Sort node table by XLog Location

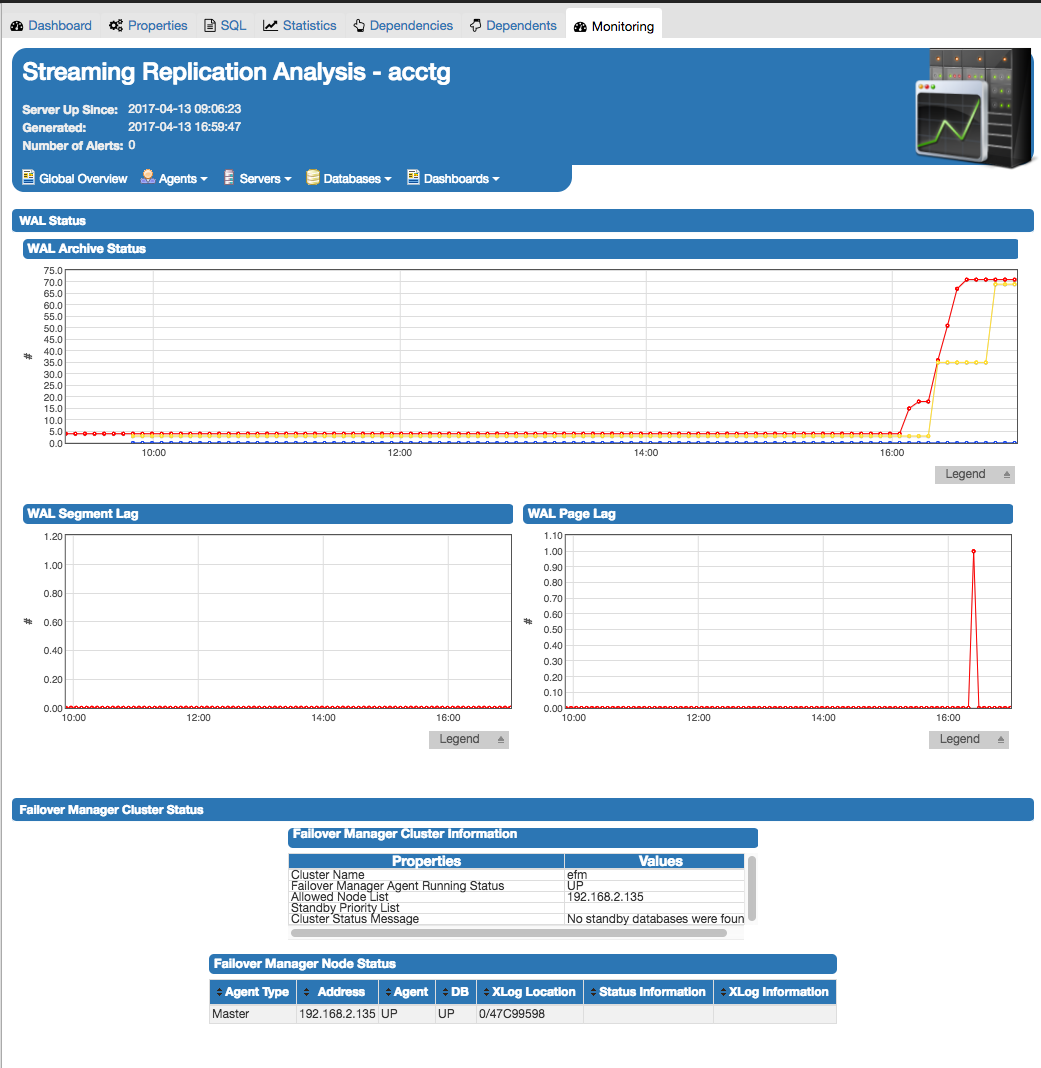530,992
